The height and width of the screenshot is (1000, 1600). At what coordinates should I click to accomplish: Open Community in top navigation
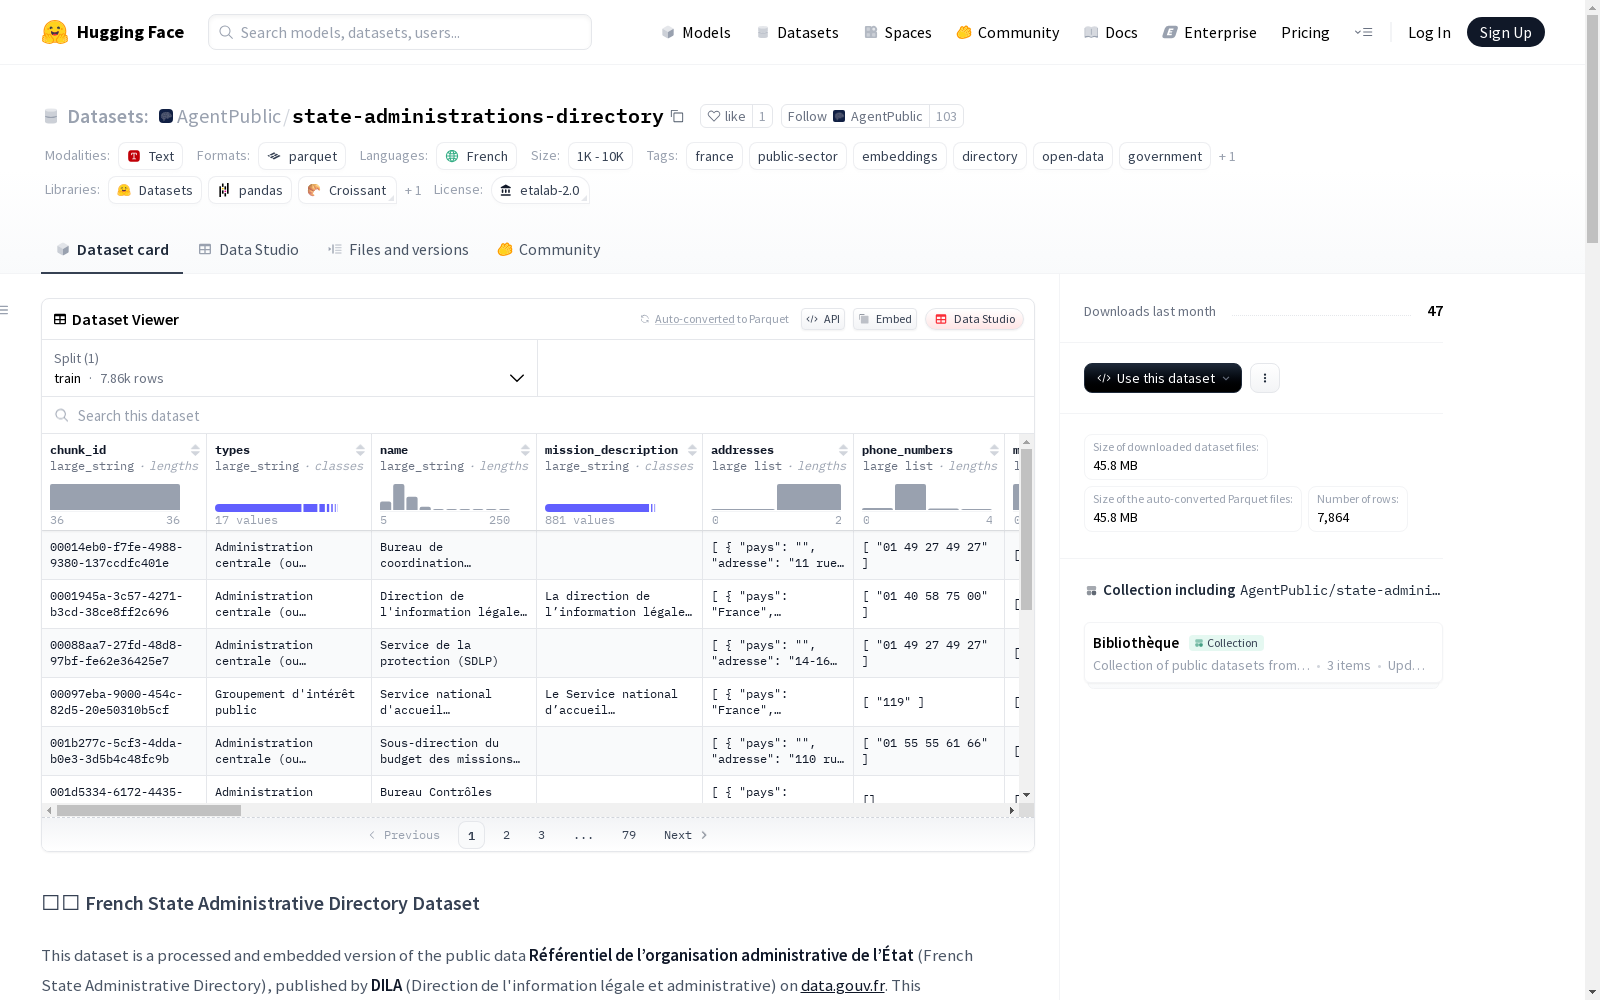click(x=1007, y=32)
